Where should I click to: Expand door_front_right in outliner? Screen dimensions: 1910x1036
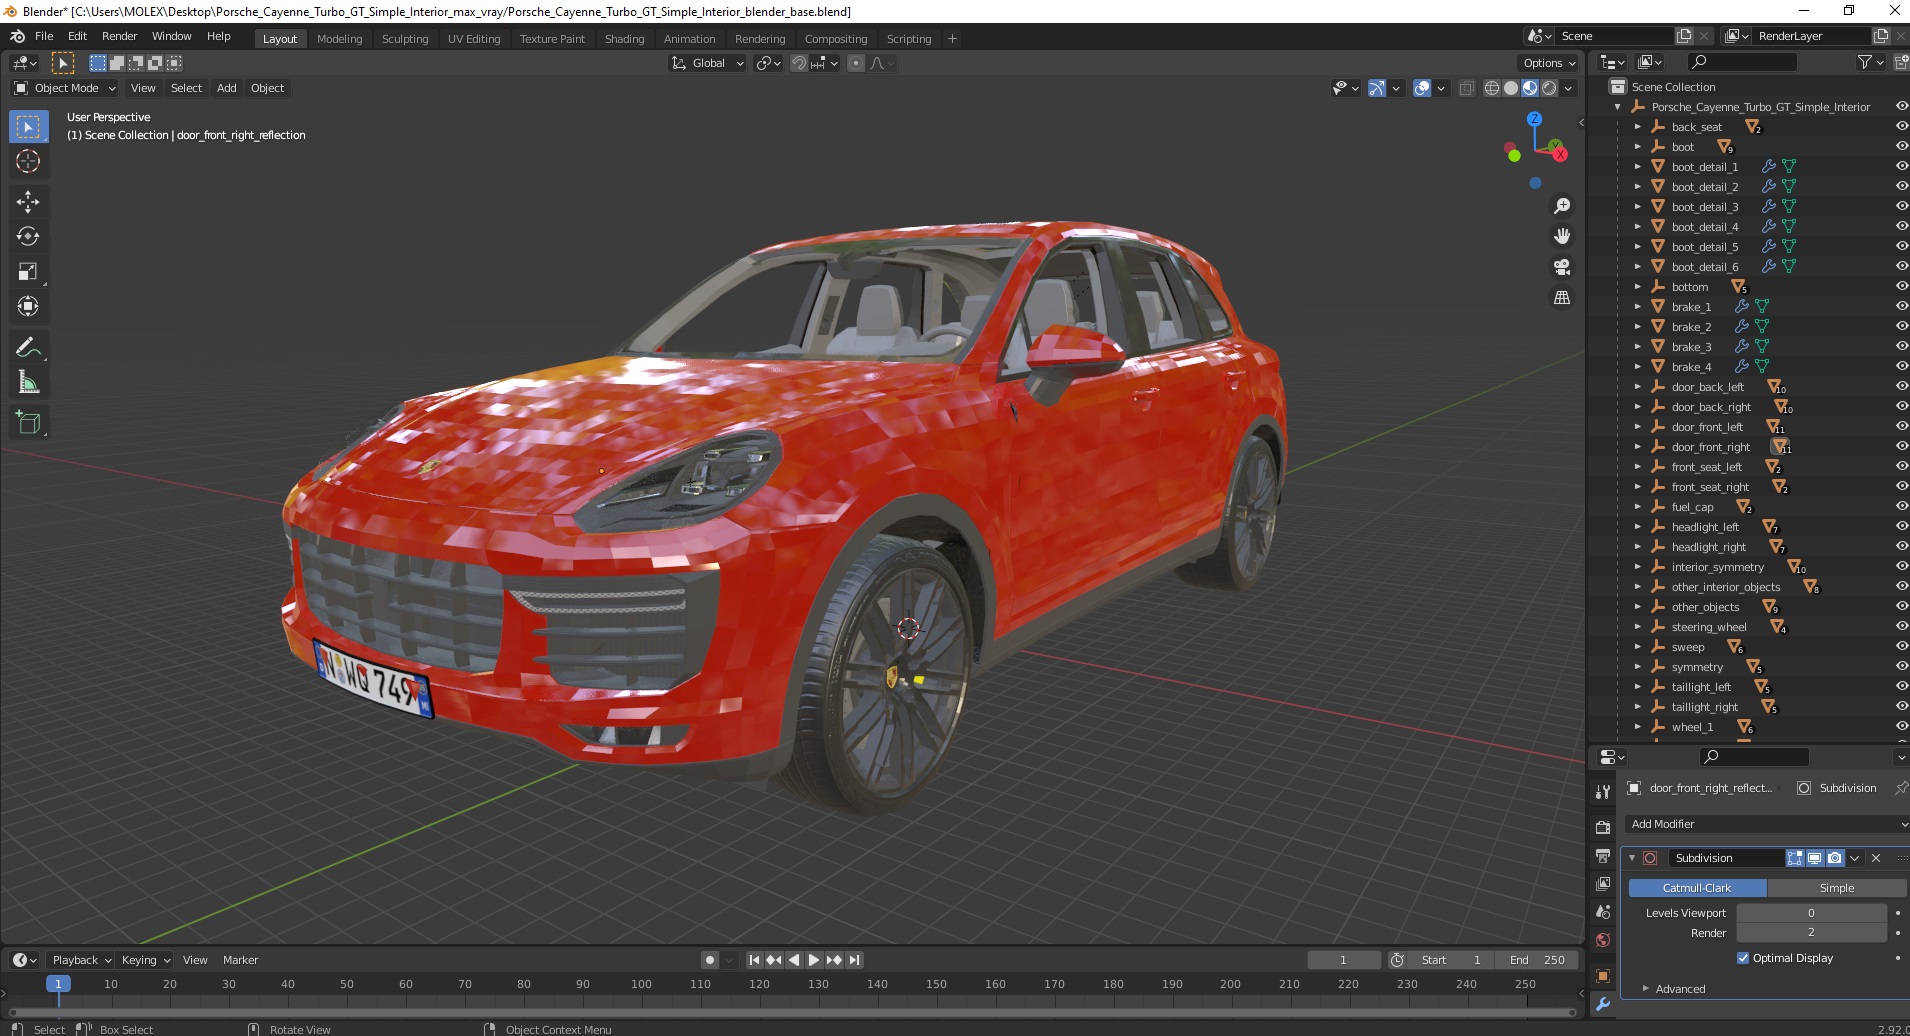(x=1638, y=447)
